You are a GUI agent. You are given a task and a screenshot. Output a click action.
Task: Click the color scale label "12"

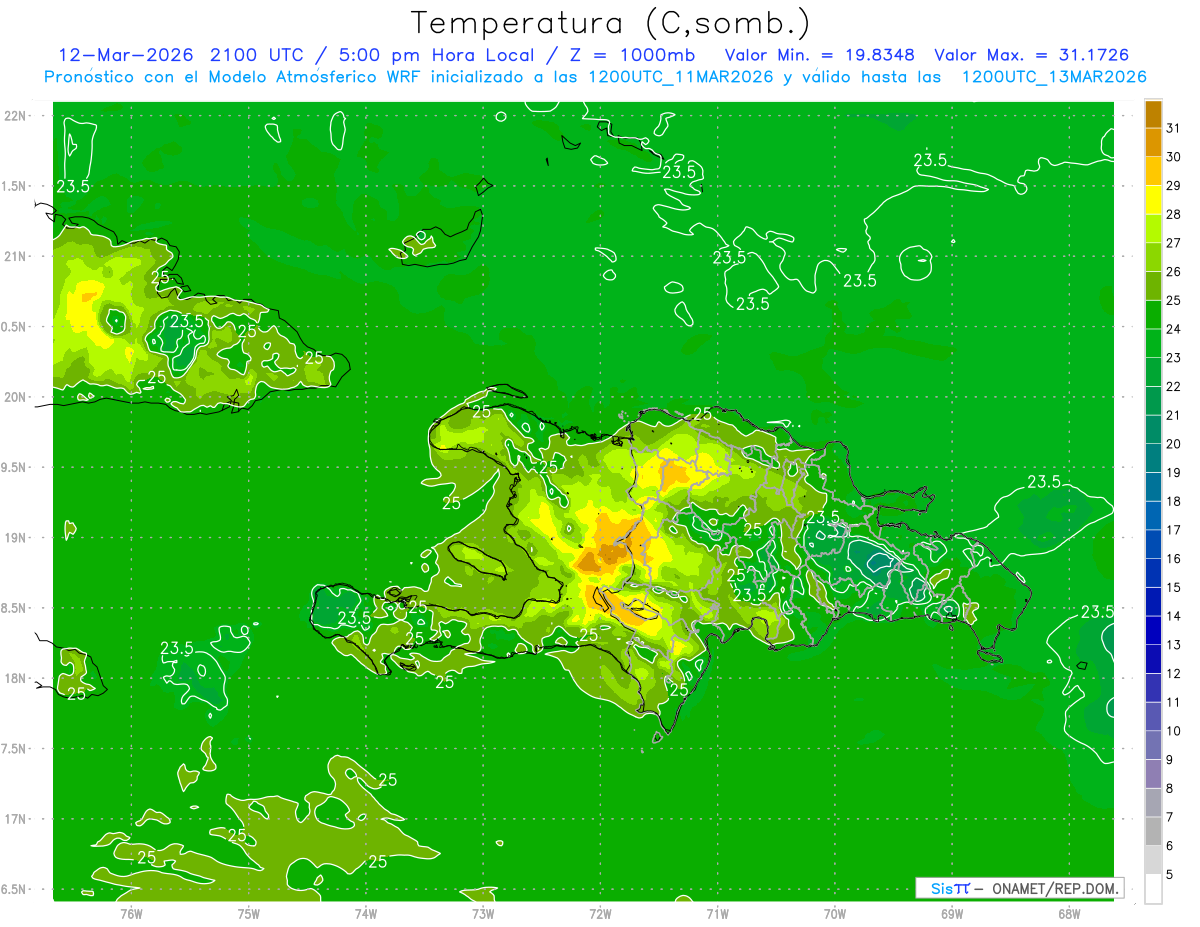pyautogui.click(x=1174, y=674)
